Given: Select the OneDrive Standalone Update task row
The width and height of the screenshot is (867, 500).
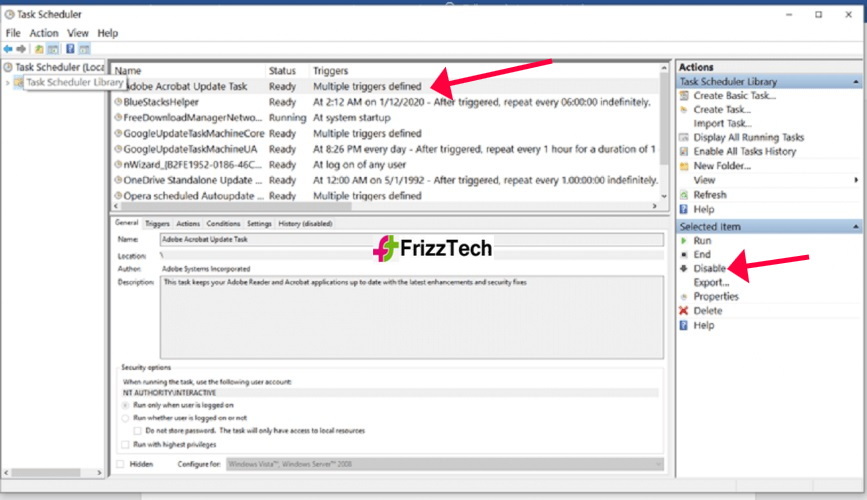Looking at the screenshot, I should (386, 180).
